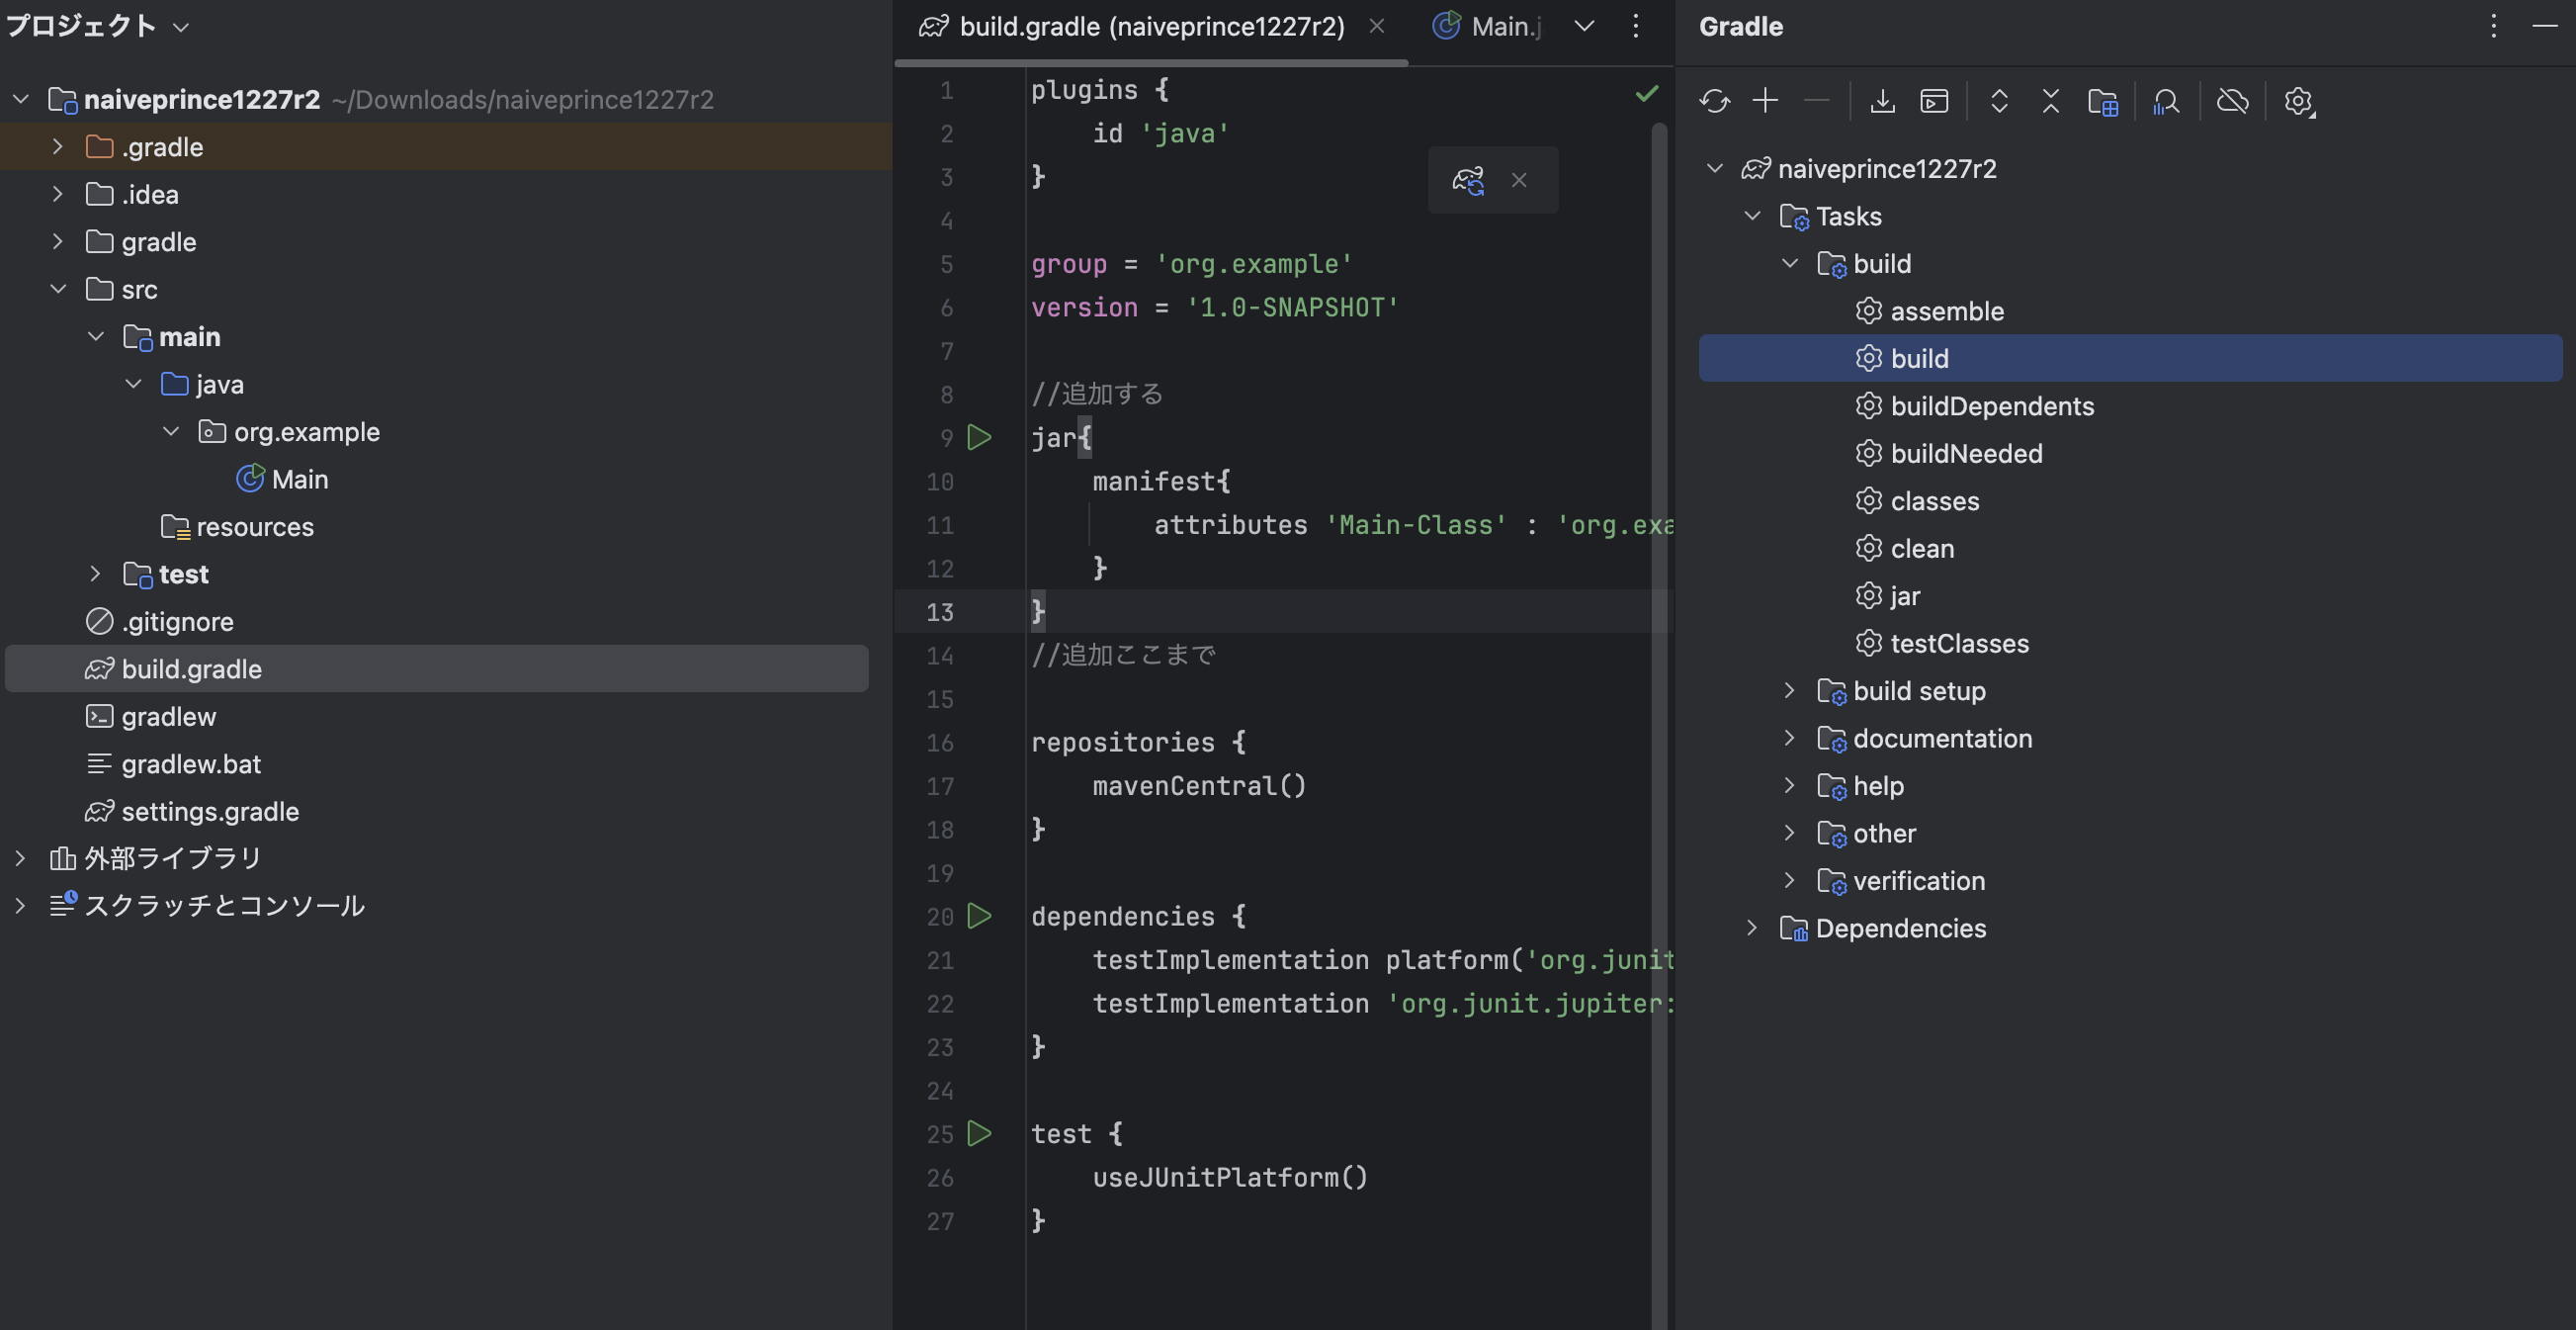Expand all nodes in Gradle tree
The height and width of the screenshot is (1330, 2576).
1999,100
